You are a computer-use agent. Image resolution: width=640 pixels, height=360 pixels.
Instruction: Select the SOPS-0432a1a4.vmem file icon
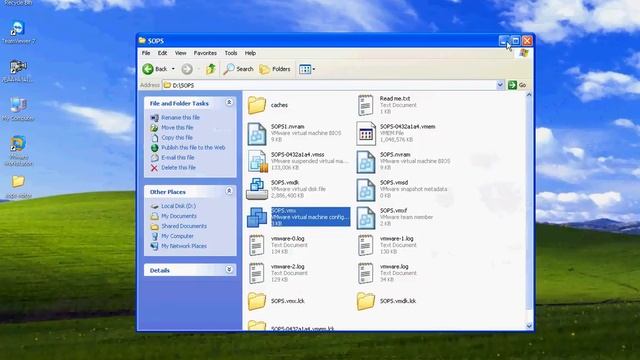pyautogui.click(x=366, y=133)
